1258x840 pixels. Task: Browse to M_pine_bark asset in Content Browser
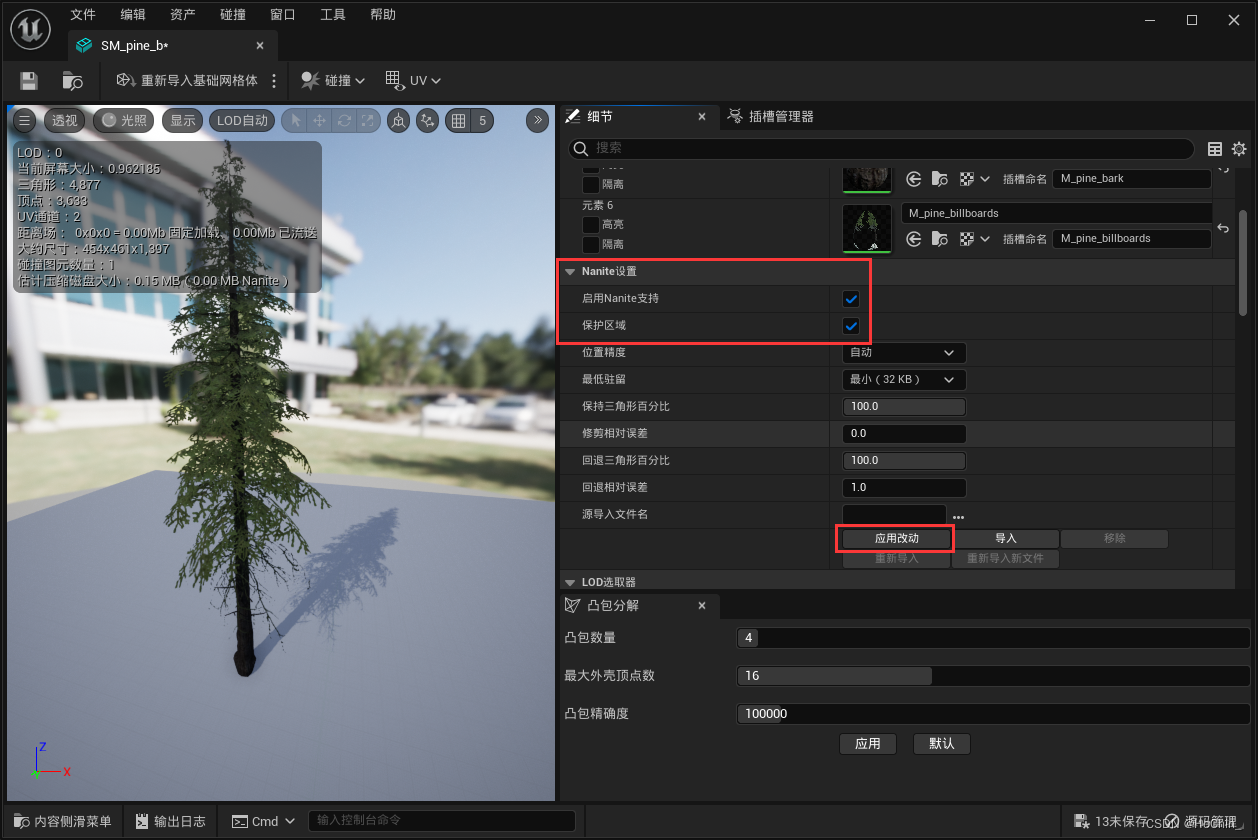coord(938,178)
